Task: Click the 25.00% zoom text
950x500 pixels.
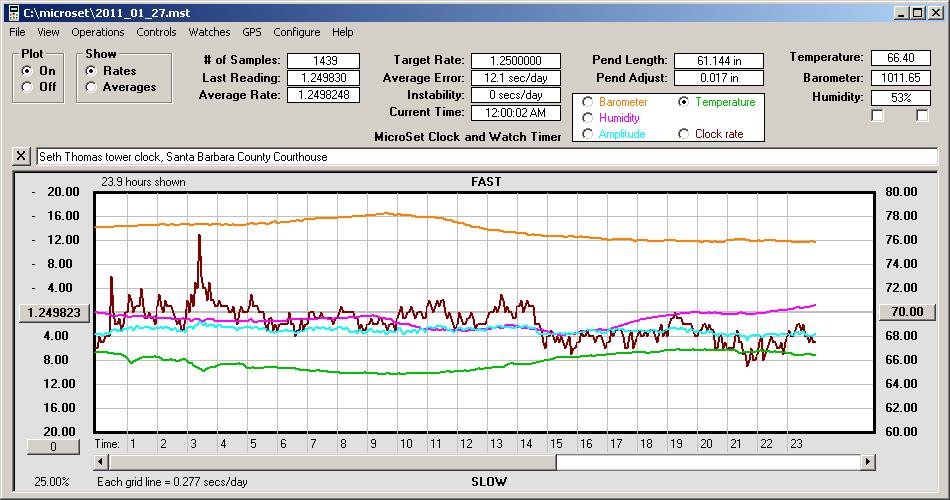Action: click(x=51, y=482)
